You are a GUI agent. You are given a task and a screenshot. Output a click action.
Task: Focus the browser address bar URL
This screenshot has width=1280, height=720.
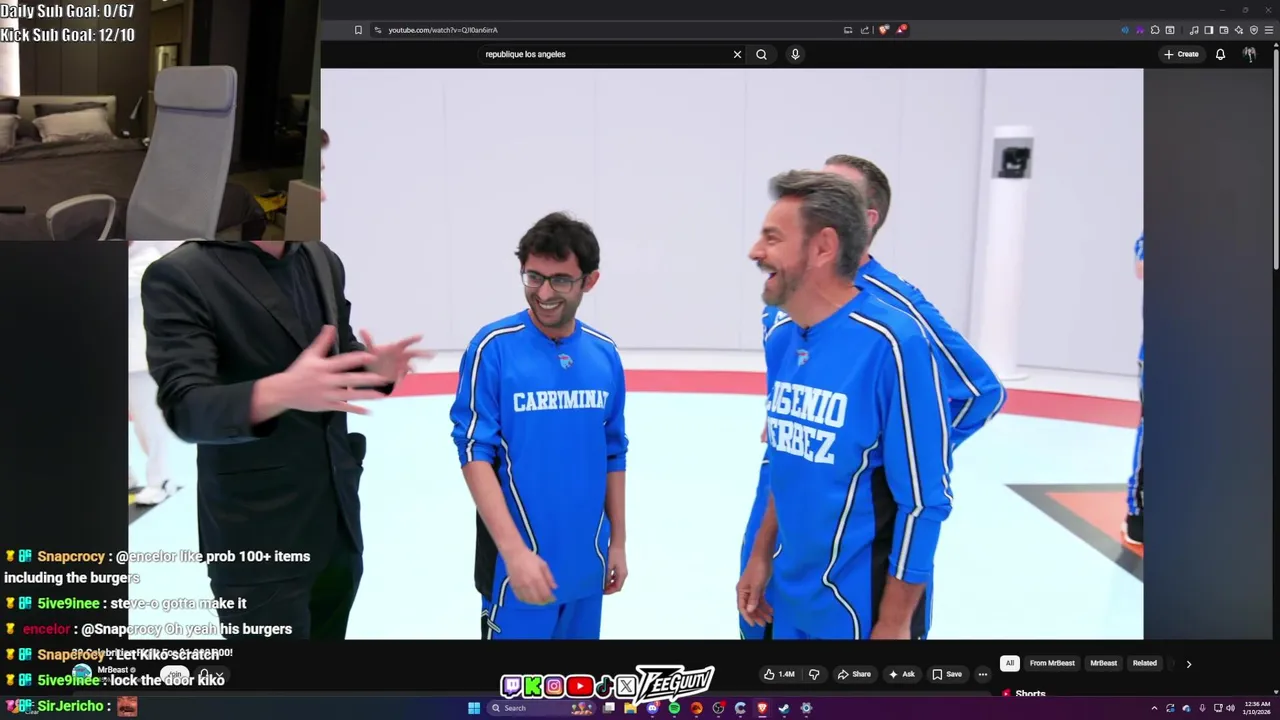[443, 30]
